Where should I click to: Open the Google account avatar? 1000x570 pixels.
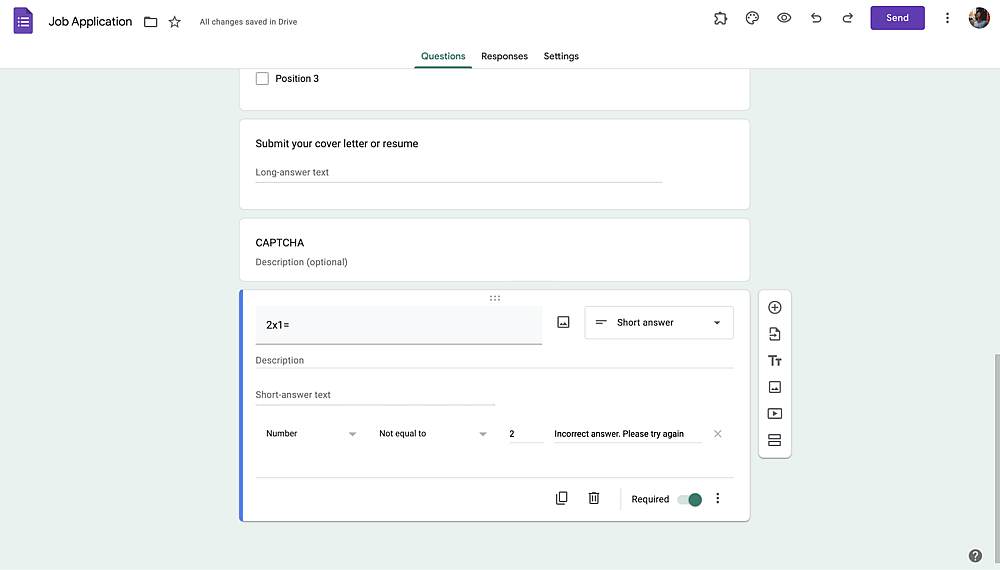tap(979, 18)
